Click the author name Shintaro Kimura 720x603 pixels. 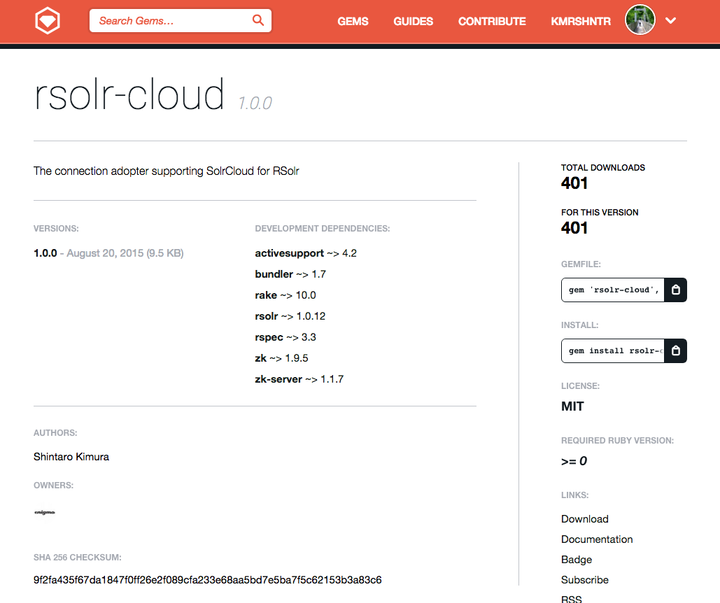(71, 457)
